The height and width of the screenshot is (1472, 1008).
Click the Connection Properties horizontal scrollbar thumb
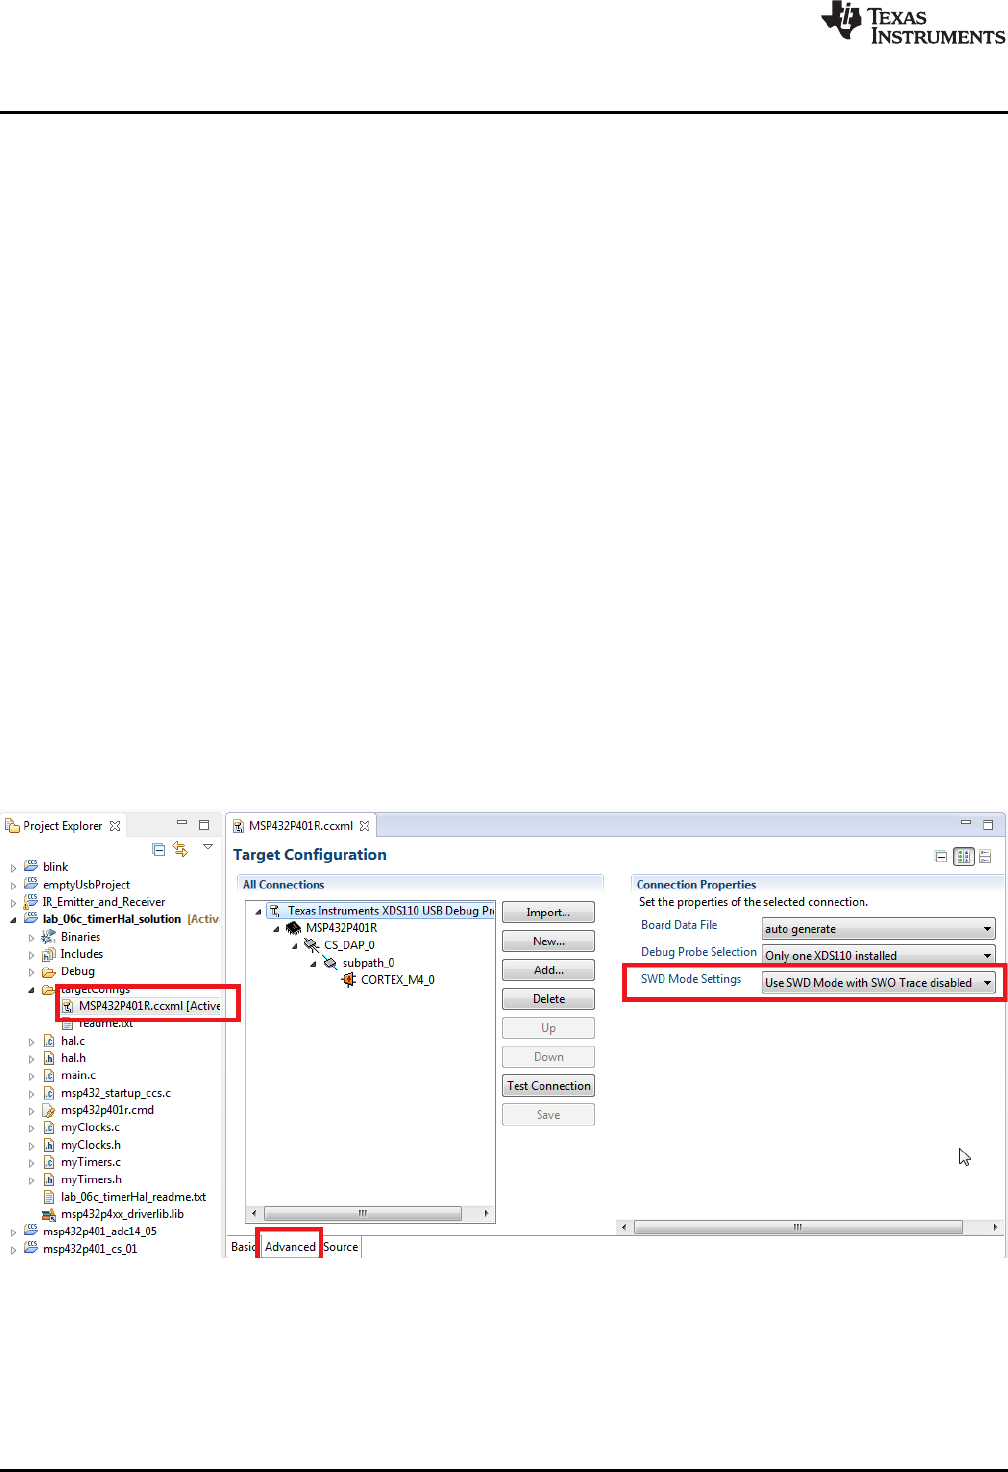(x=798, y=1227)
